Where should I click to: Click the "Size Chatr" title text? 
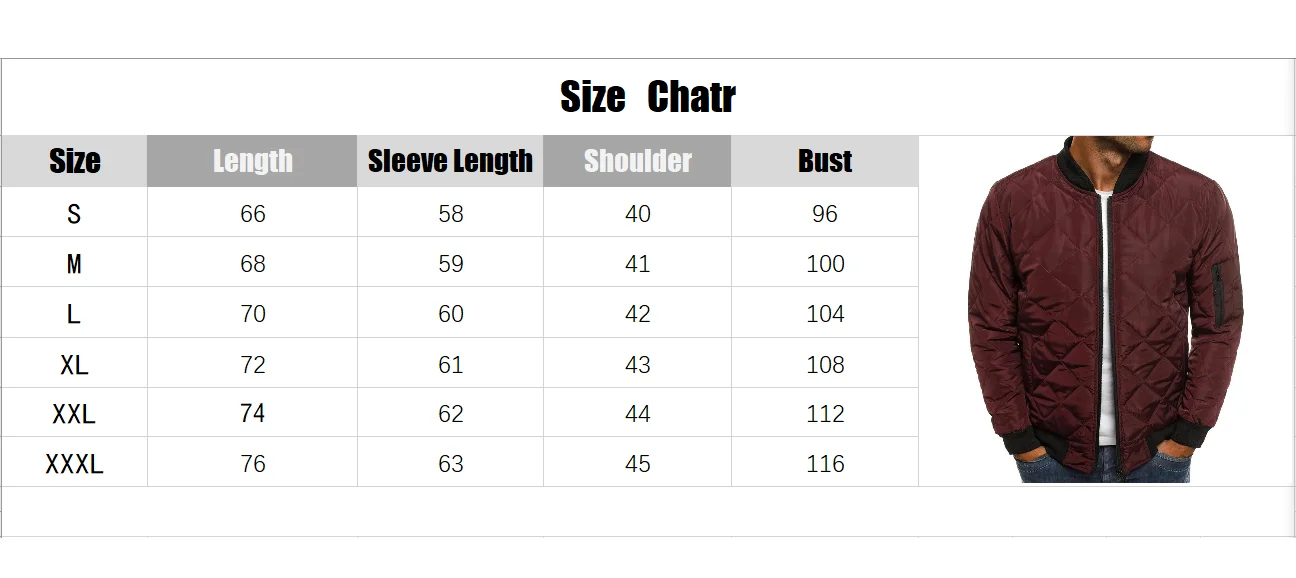(648, 97)
